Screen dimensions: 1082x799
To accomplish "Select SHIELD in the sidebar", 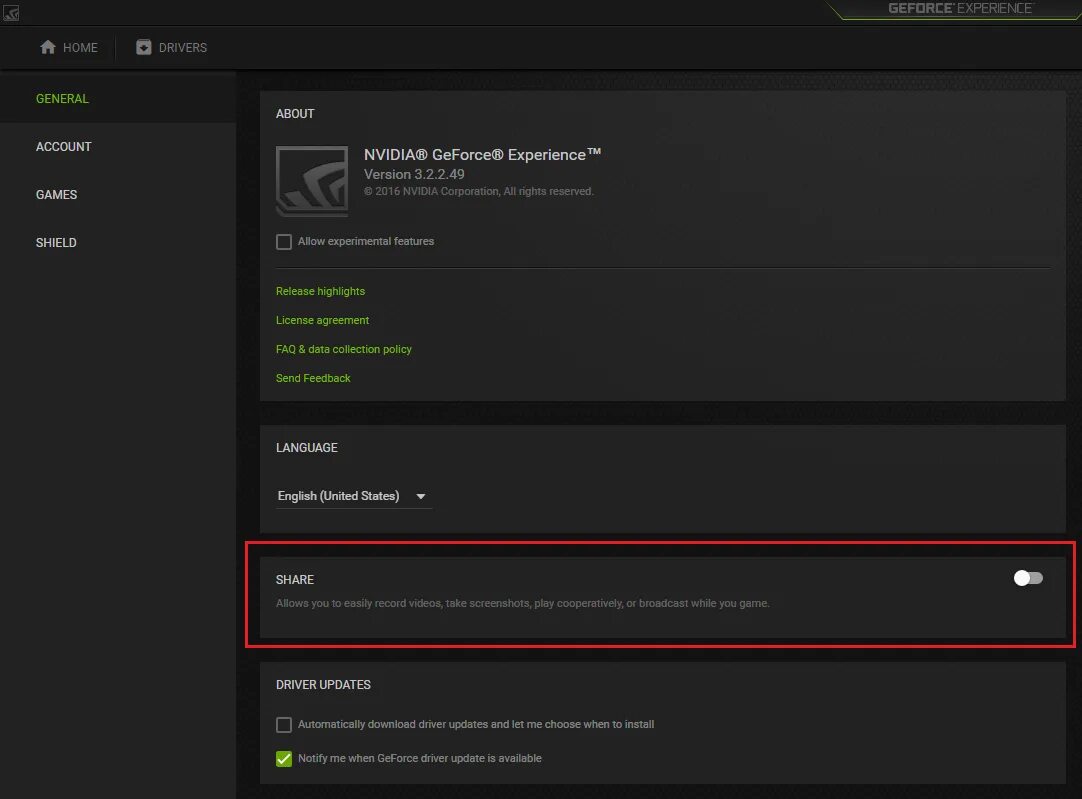I will pyautogui.click(x=56, y=243).
